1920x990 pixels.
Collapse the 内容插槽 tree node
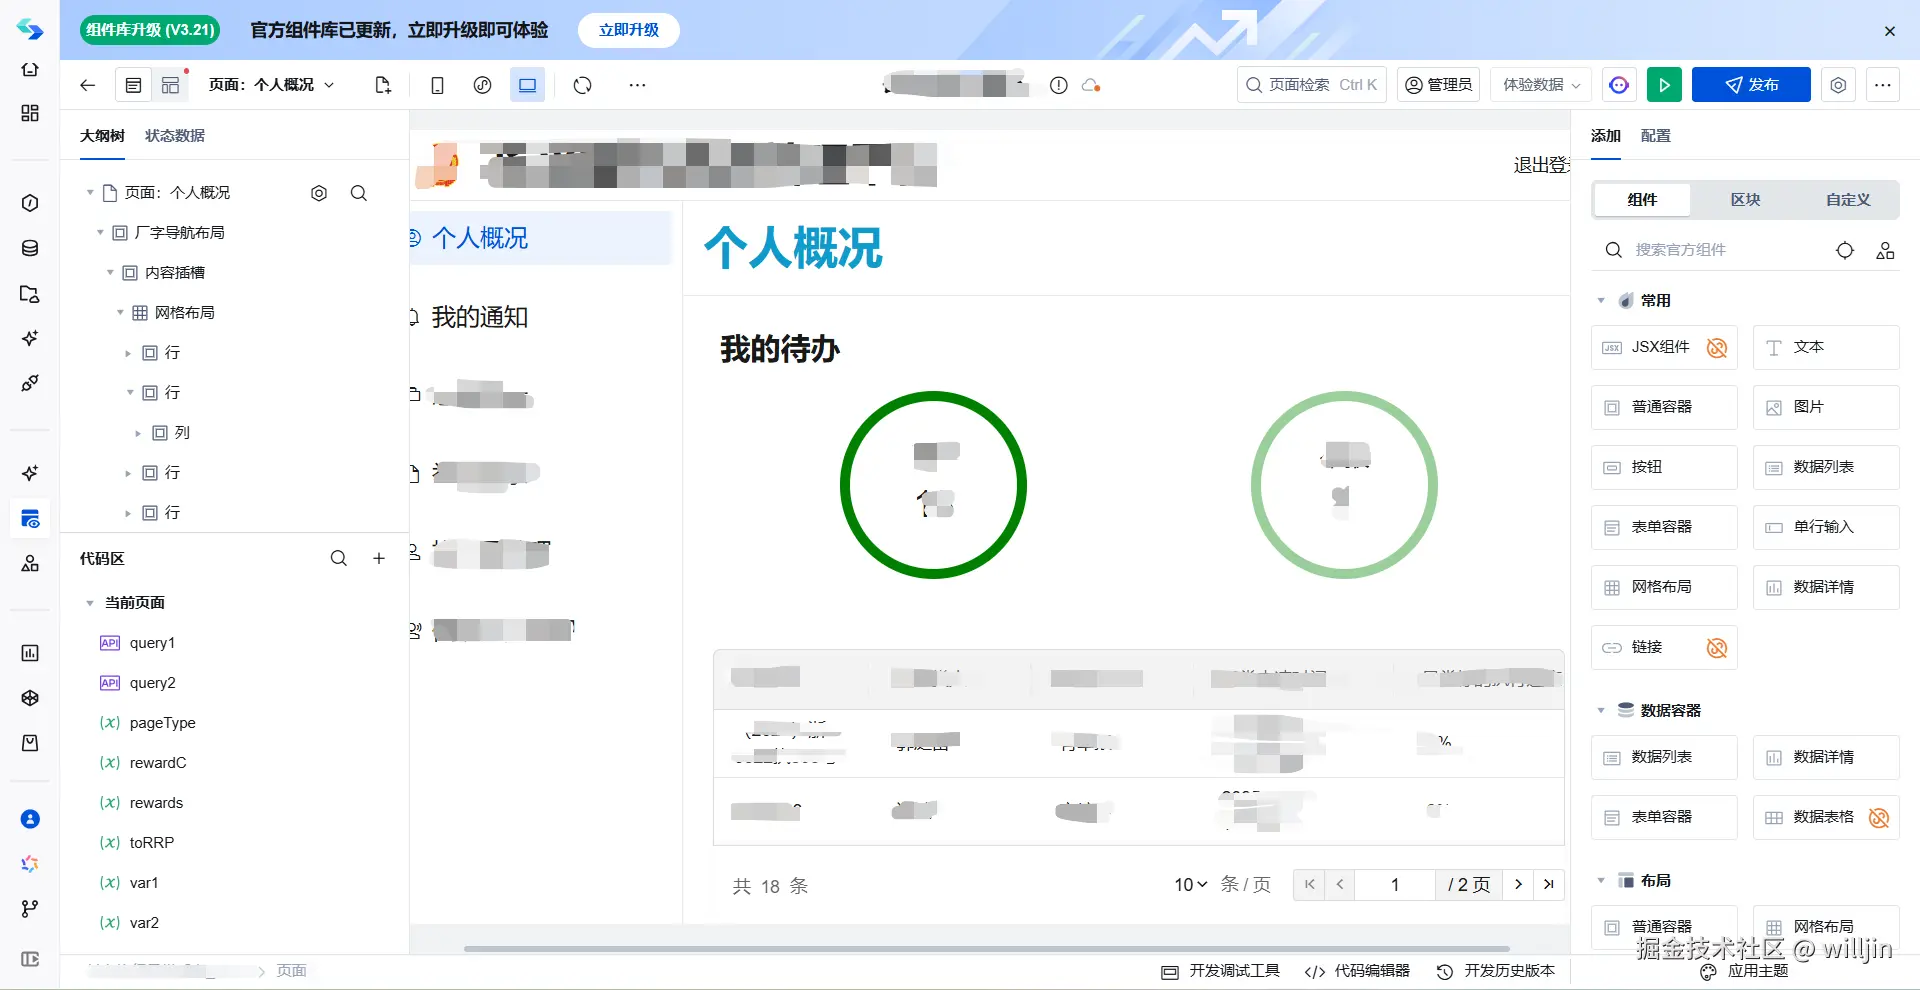point(110,273)
